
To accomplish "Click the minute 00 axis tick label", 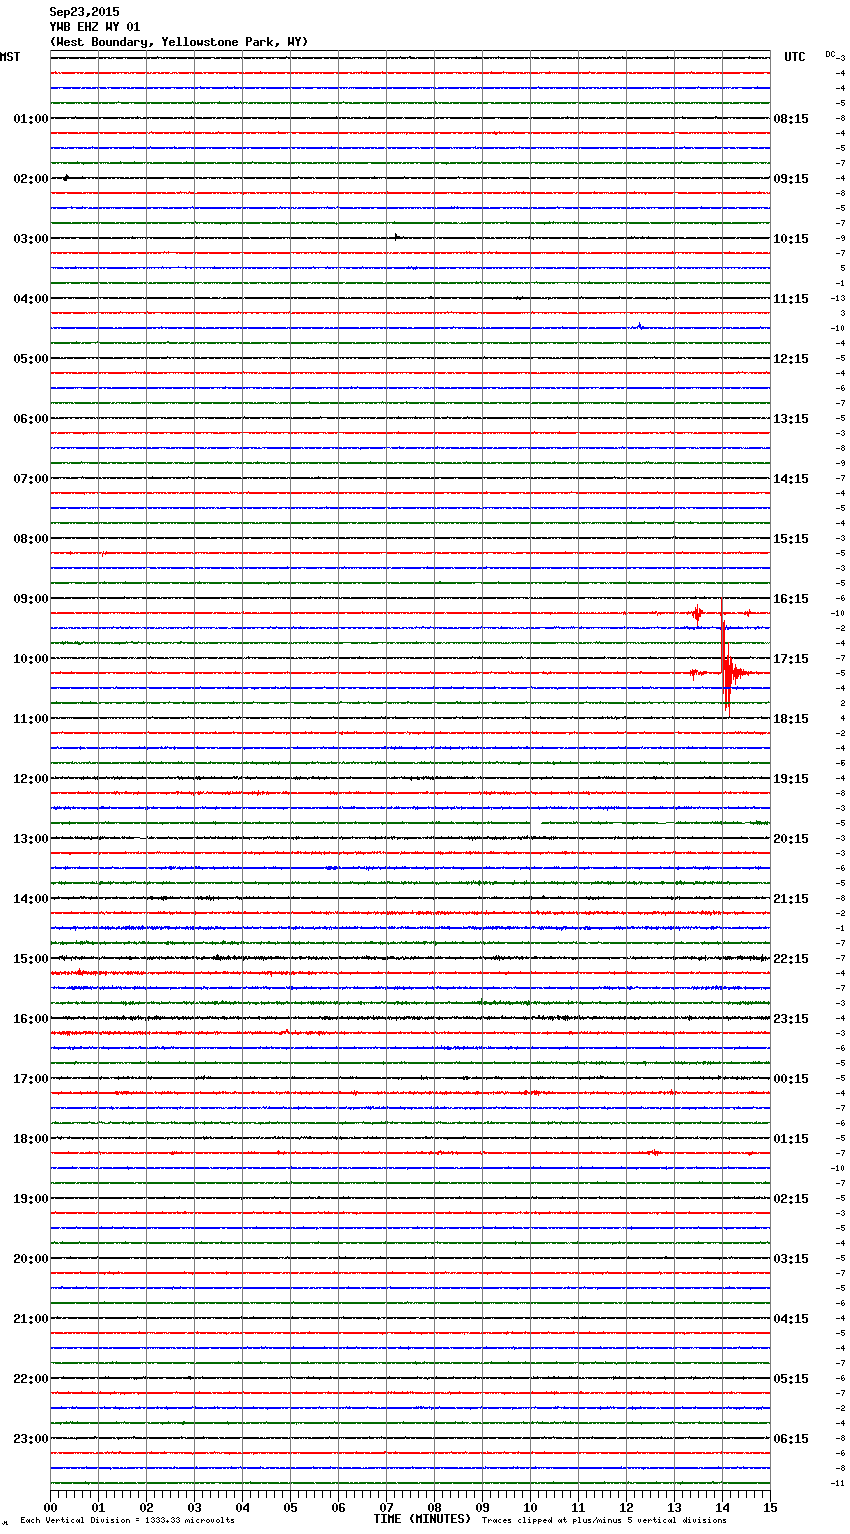I will point(50,1507).
